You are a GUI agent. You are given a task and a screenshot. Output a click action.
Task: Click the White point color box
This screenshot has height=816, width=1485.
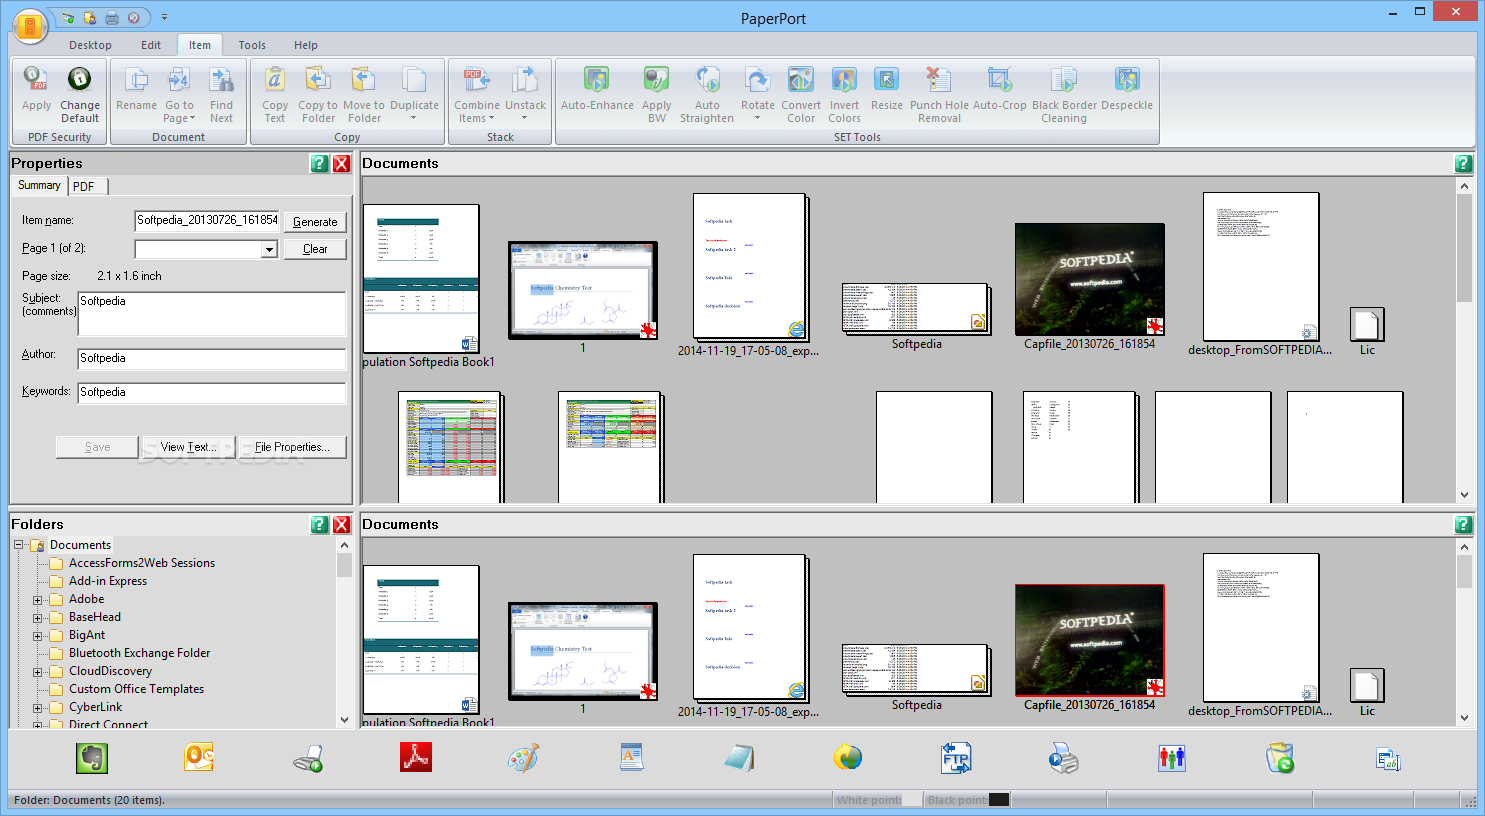(x=911, y=799)
